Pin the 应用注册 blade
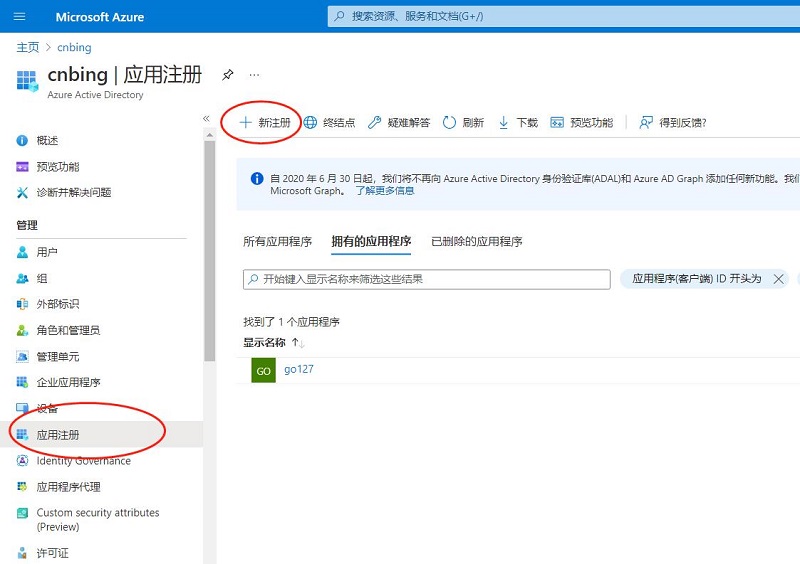 click(228, 75)
